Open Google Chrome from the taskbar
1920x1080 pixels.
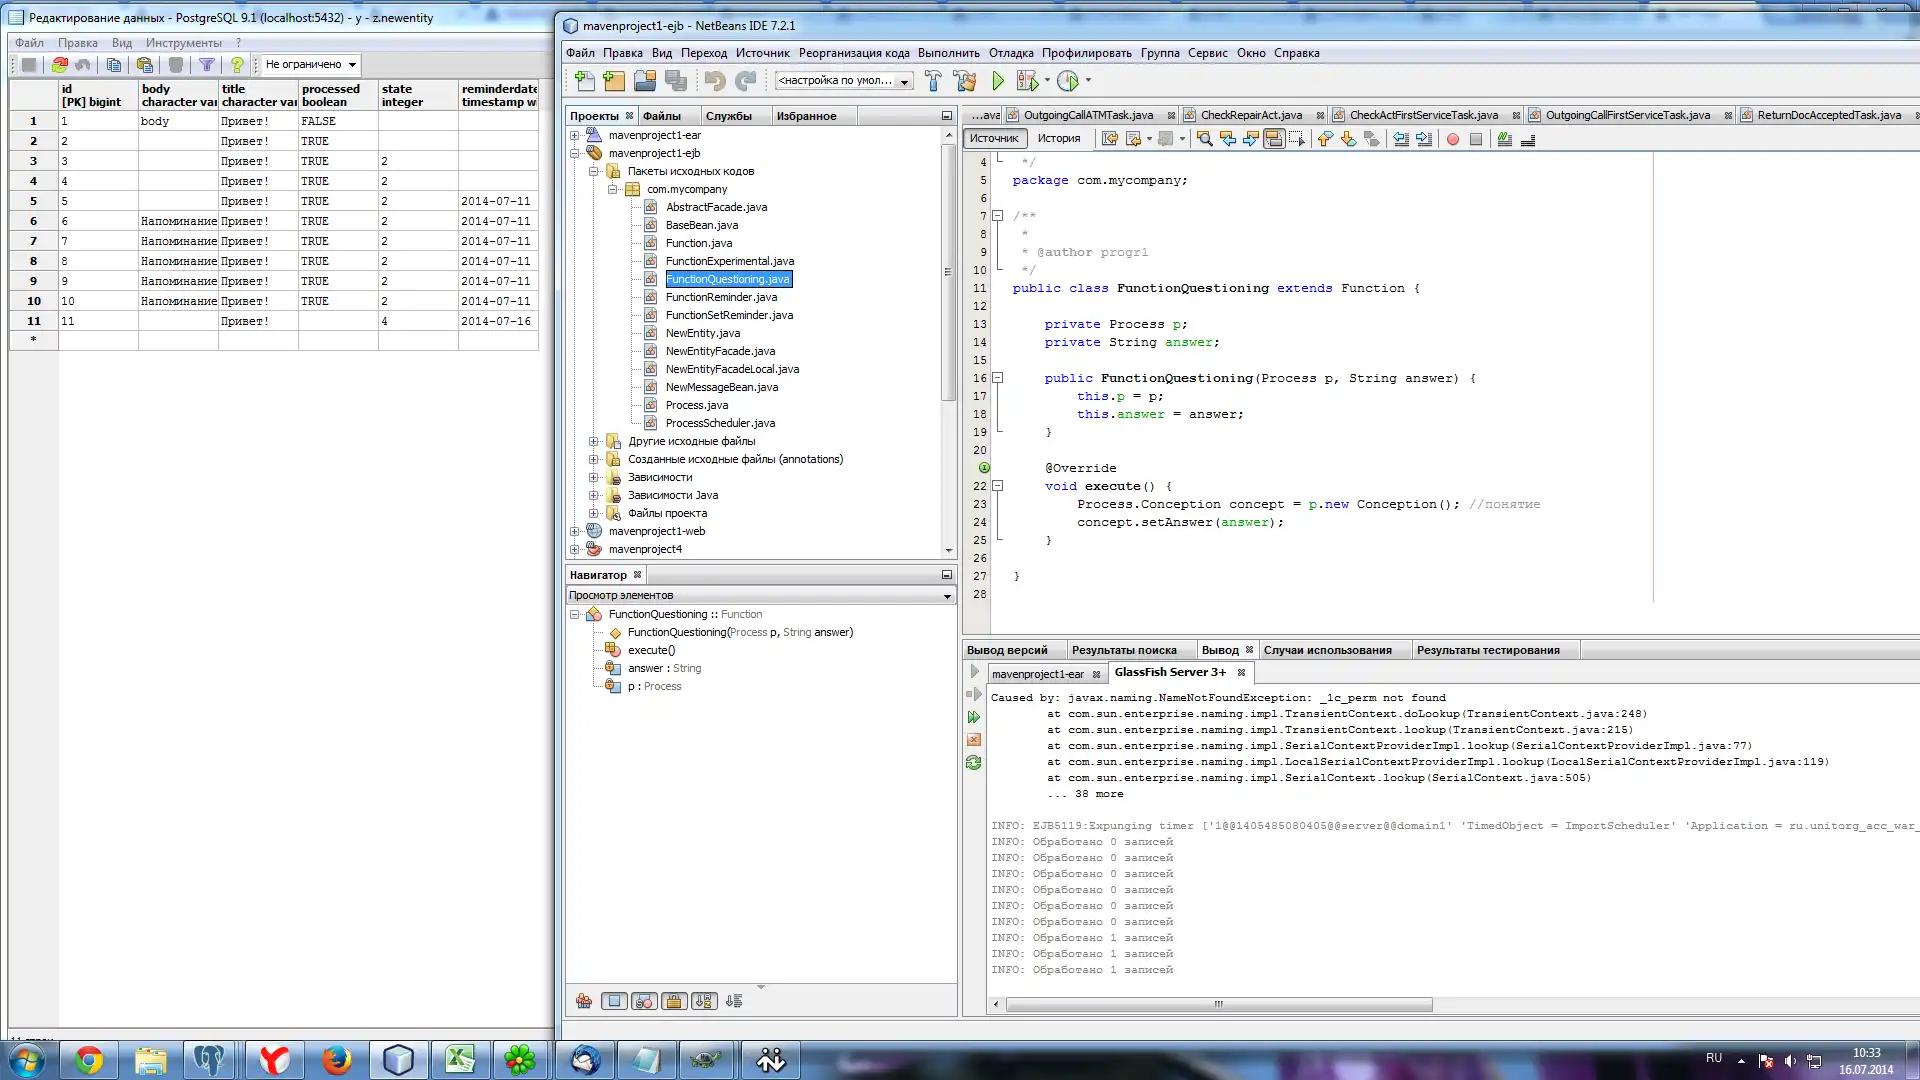tap(89, 1060)
